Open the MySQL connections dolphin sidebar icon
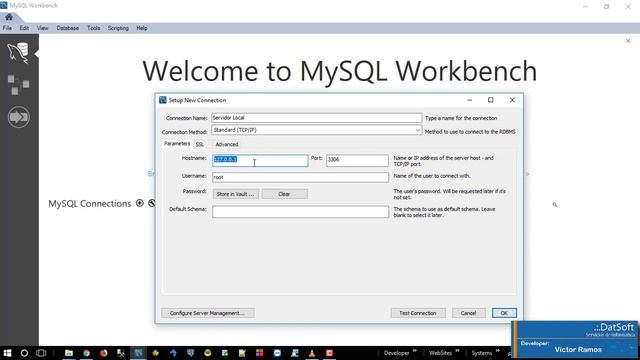Screen dimensions: 640x360 [x=18, y=53]
